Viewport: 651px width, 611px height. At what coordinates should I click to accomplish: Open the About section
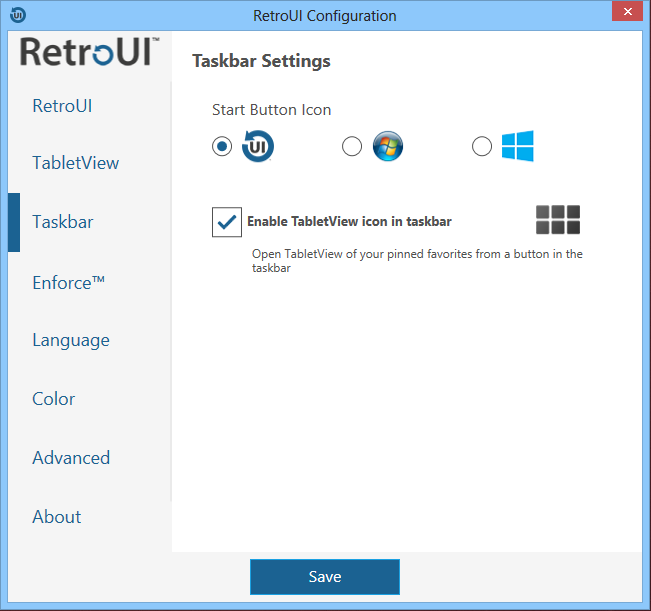coord(57,517)
